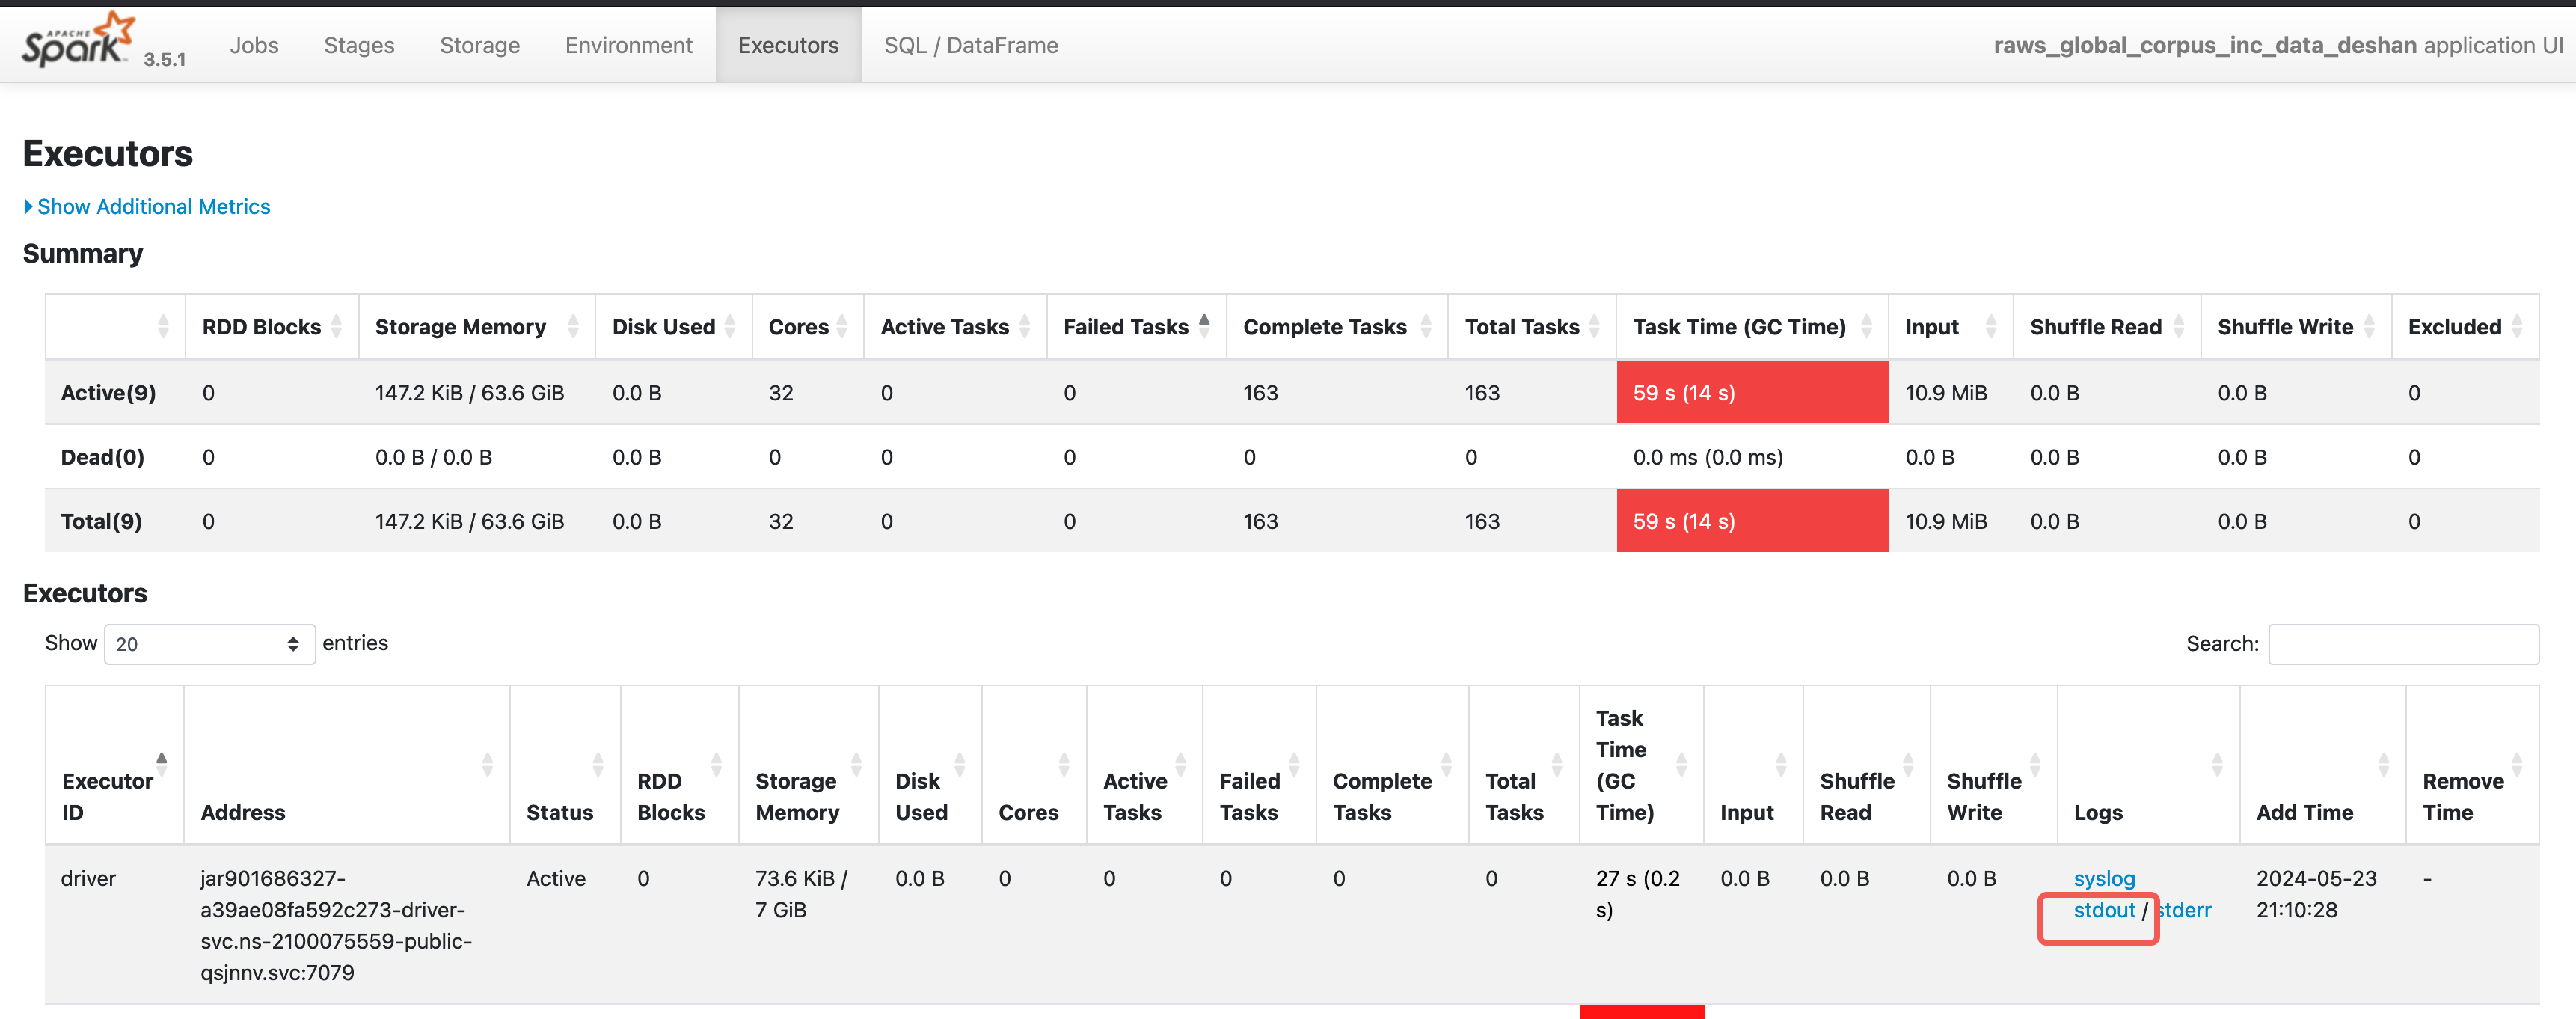Sort summary by Excluded column
Image resolution: width=2576 pixels, height=1019 pixels.
(x=2465, y=327)
